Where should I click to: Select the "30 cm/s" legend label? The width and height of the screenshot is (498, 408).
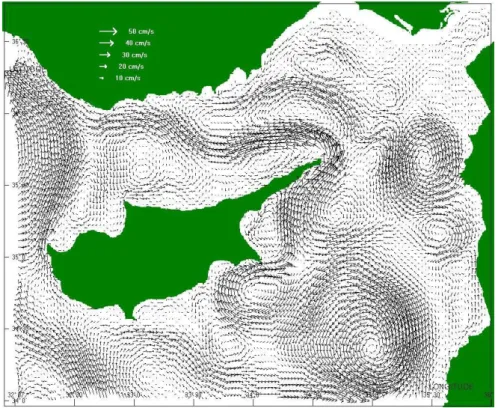click(135, 55)
